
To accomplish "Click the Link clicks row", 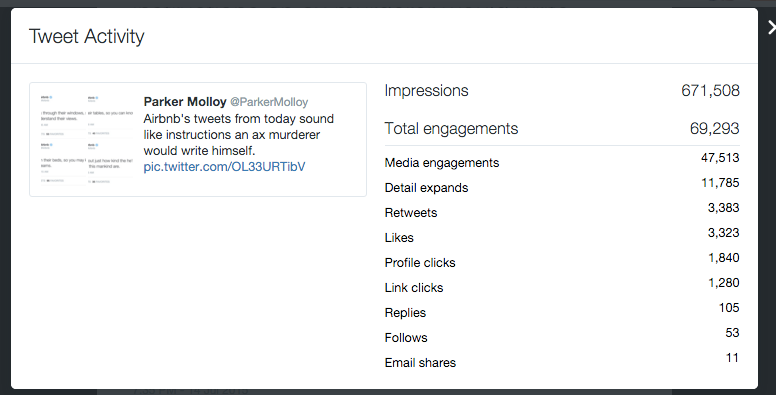I will pos(562,286).
